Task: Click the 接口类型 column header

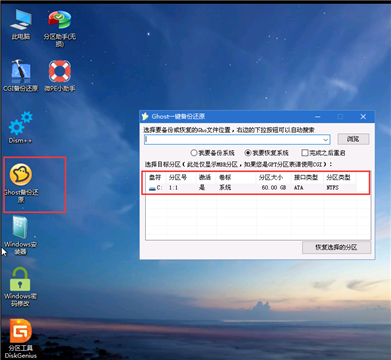Action: [x=306, y=177]
